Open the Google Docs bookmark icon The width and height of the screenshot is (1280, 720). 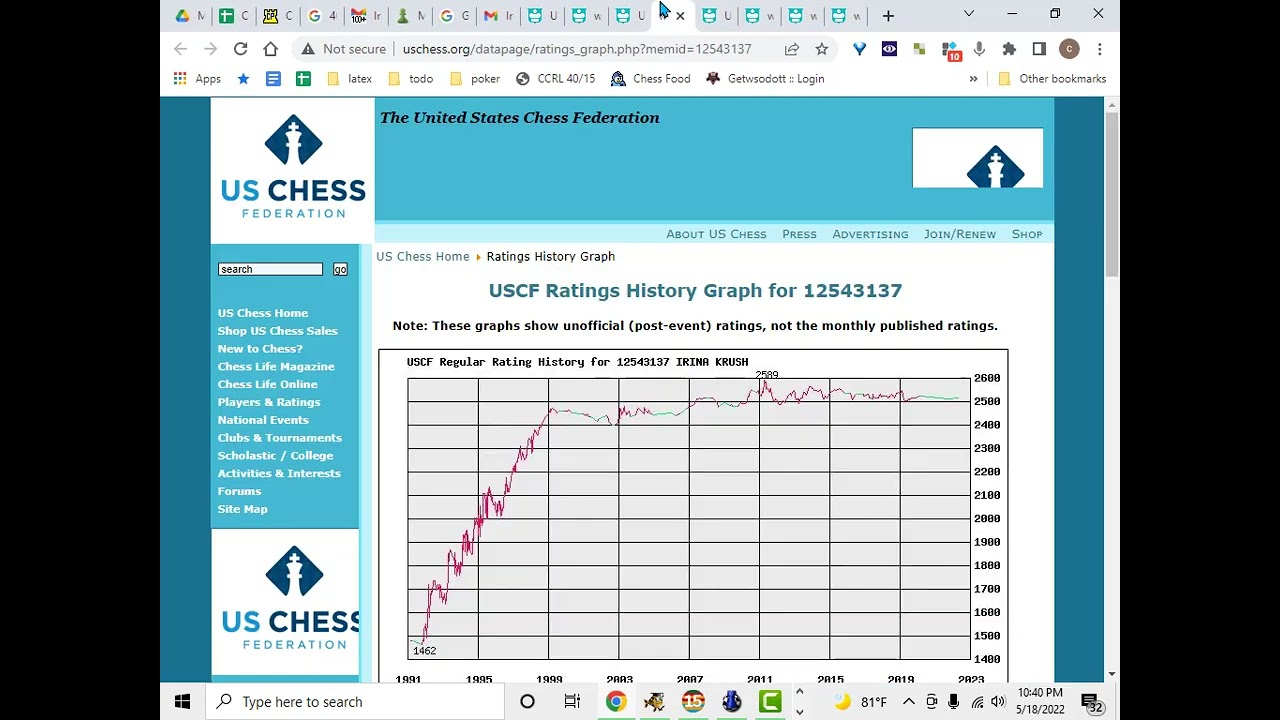click(x=273, y=79)
